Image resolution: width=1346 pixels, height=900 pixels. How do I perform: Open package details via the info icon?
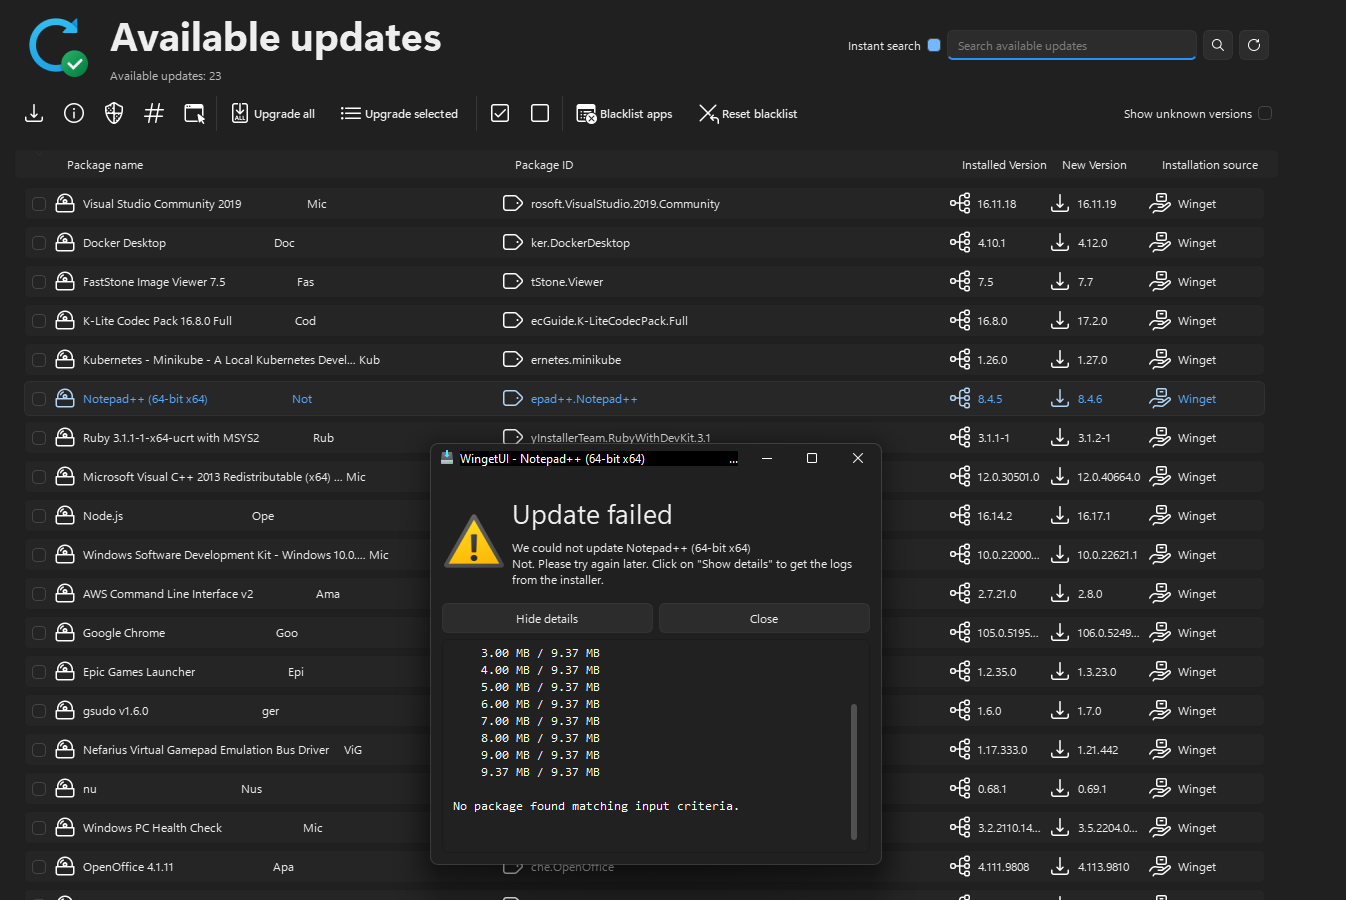tap(73, 113)
